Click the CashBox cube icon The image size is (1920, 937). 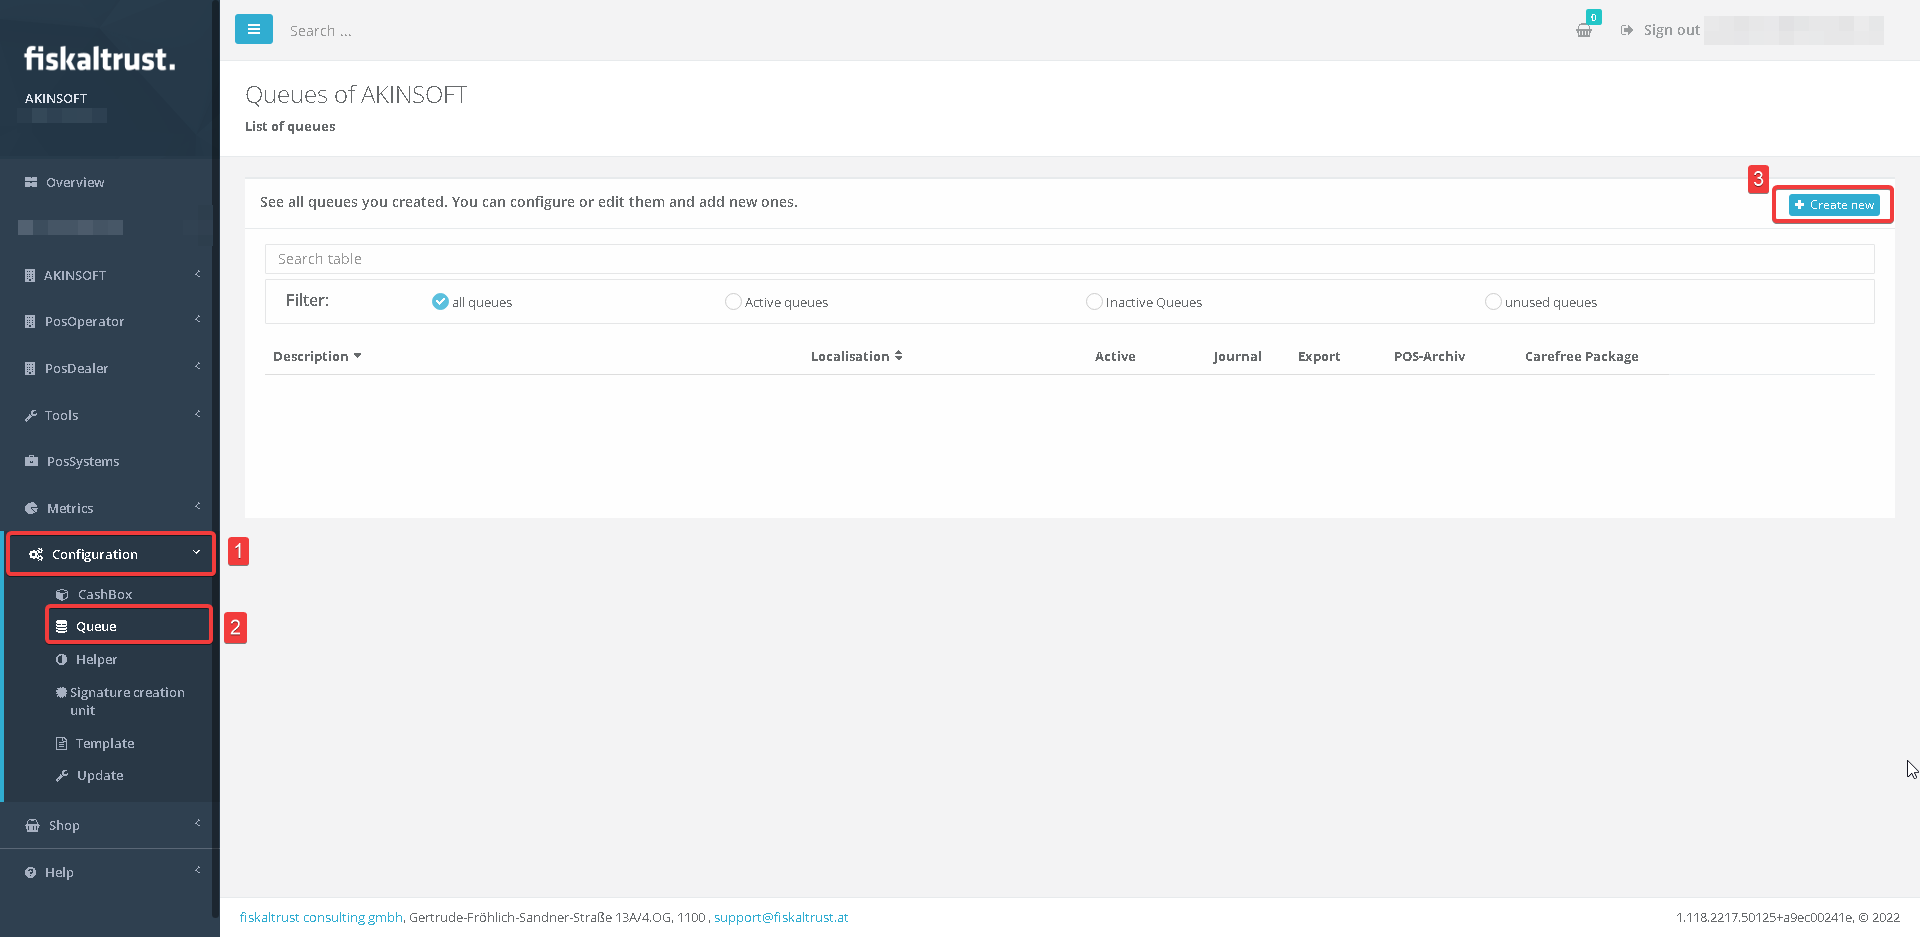click(62, 594)
